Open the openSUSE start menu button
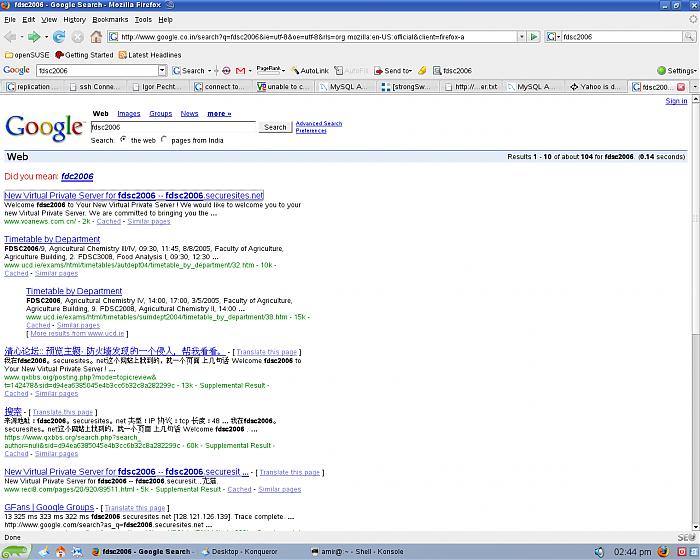The image size is (700, 560). point(15,552)
